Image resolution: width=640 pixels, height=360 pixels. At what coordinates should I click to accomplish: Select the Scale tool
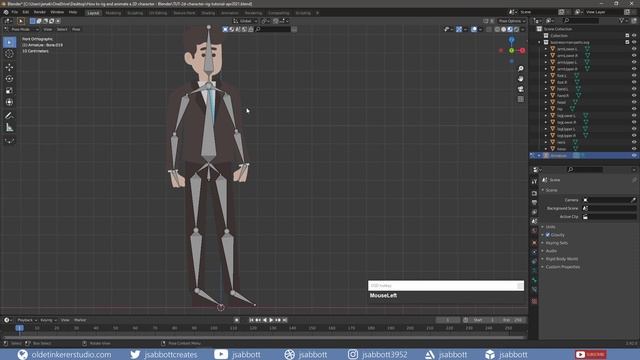click(9, 91)
